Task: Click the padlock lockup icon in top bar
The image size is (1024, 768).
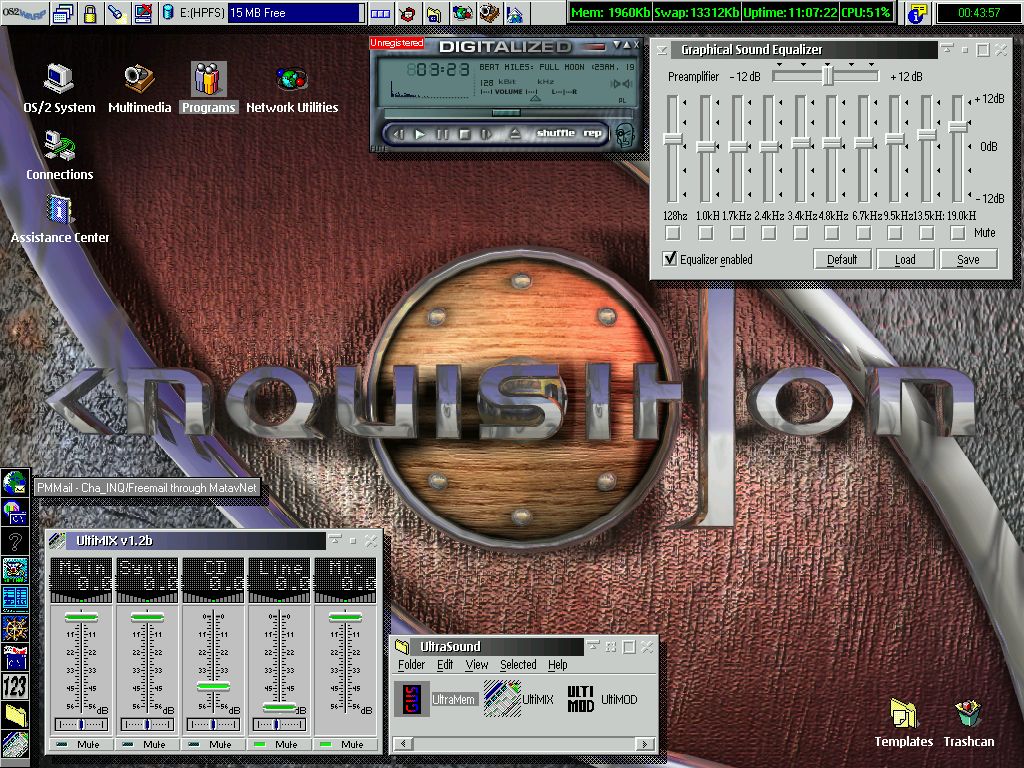Action: pyautogui.click(x=89, y=13)
